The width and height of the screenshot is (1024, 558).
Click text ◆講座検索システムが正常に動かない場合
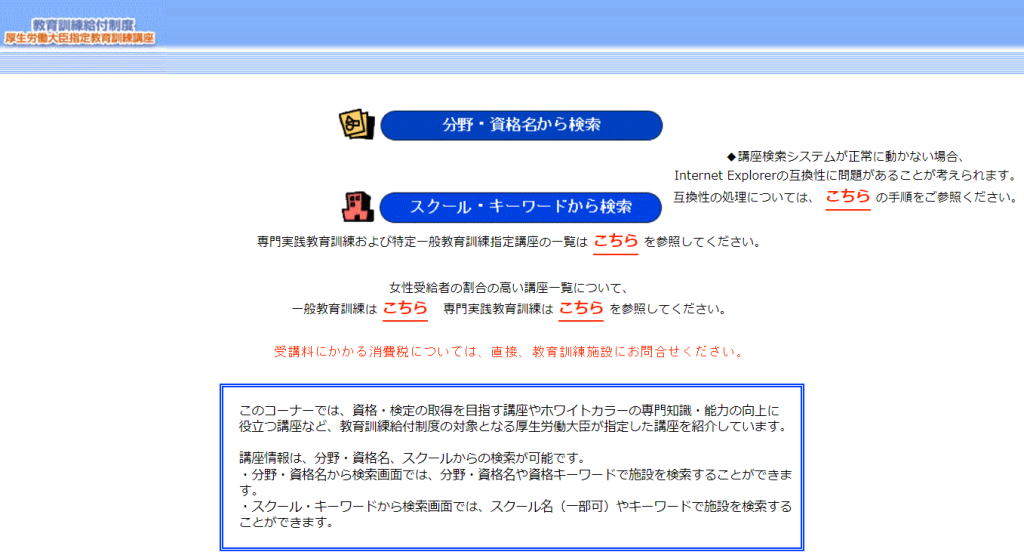[845, 156]
